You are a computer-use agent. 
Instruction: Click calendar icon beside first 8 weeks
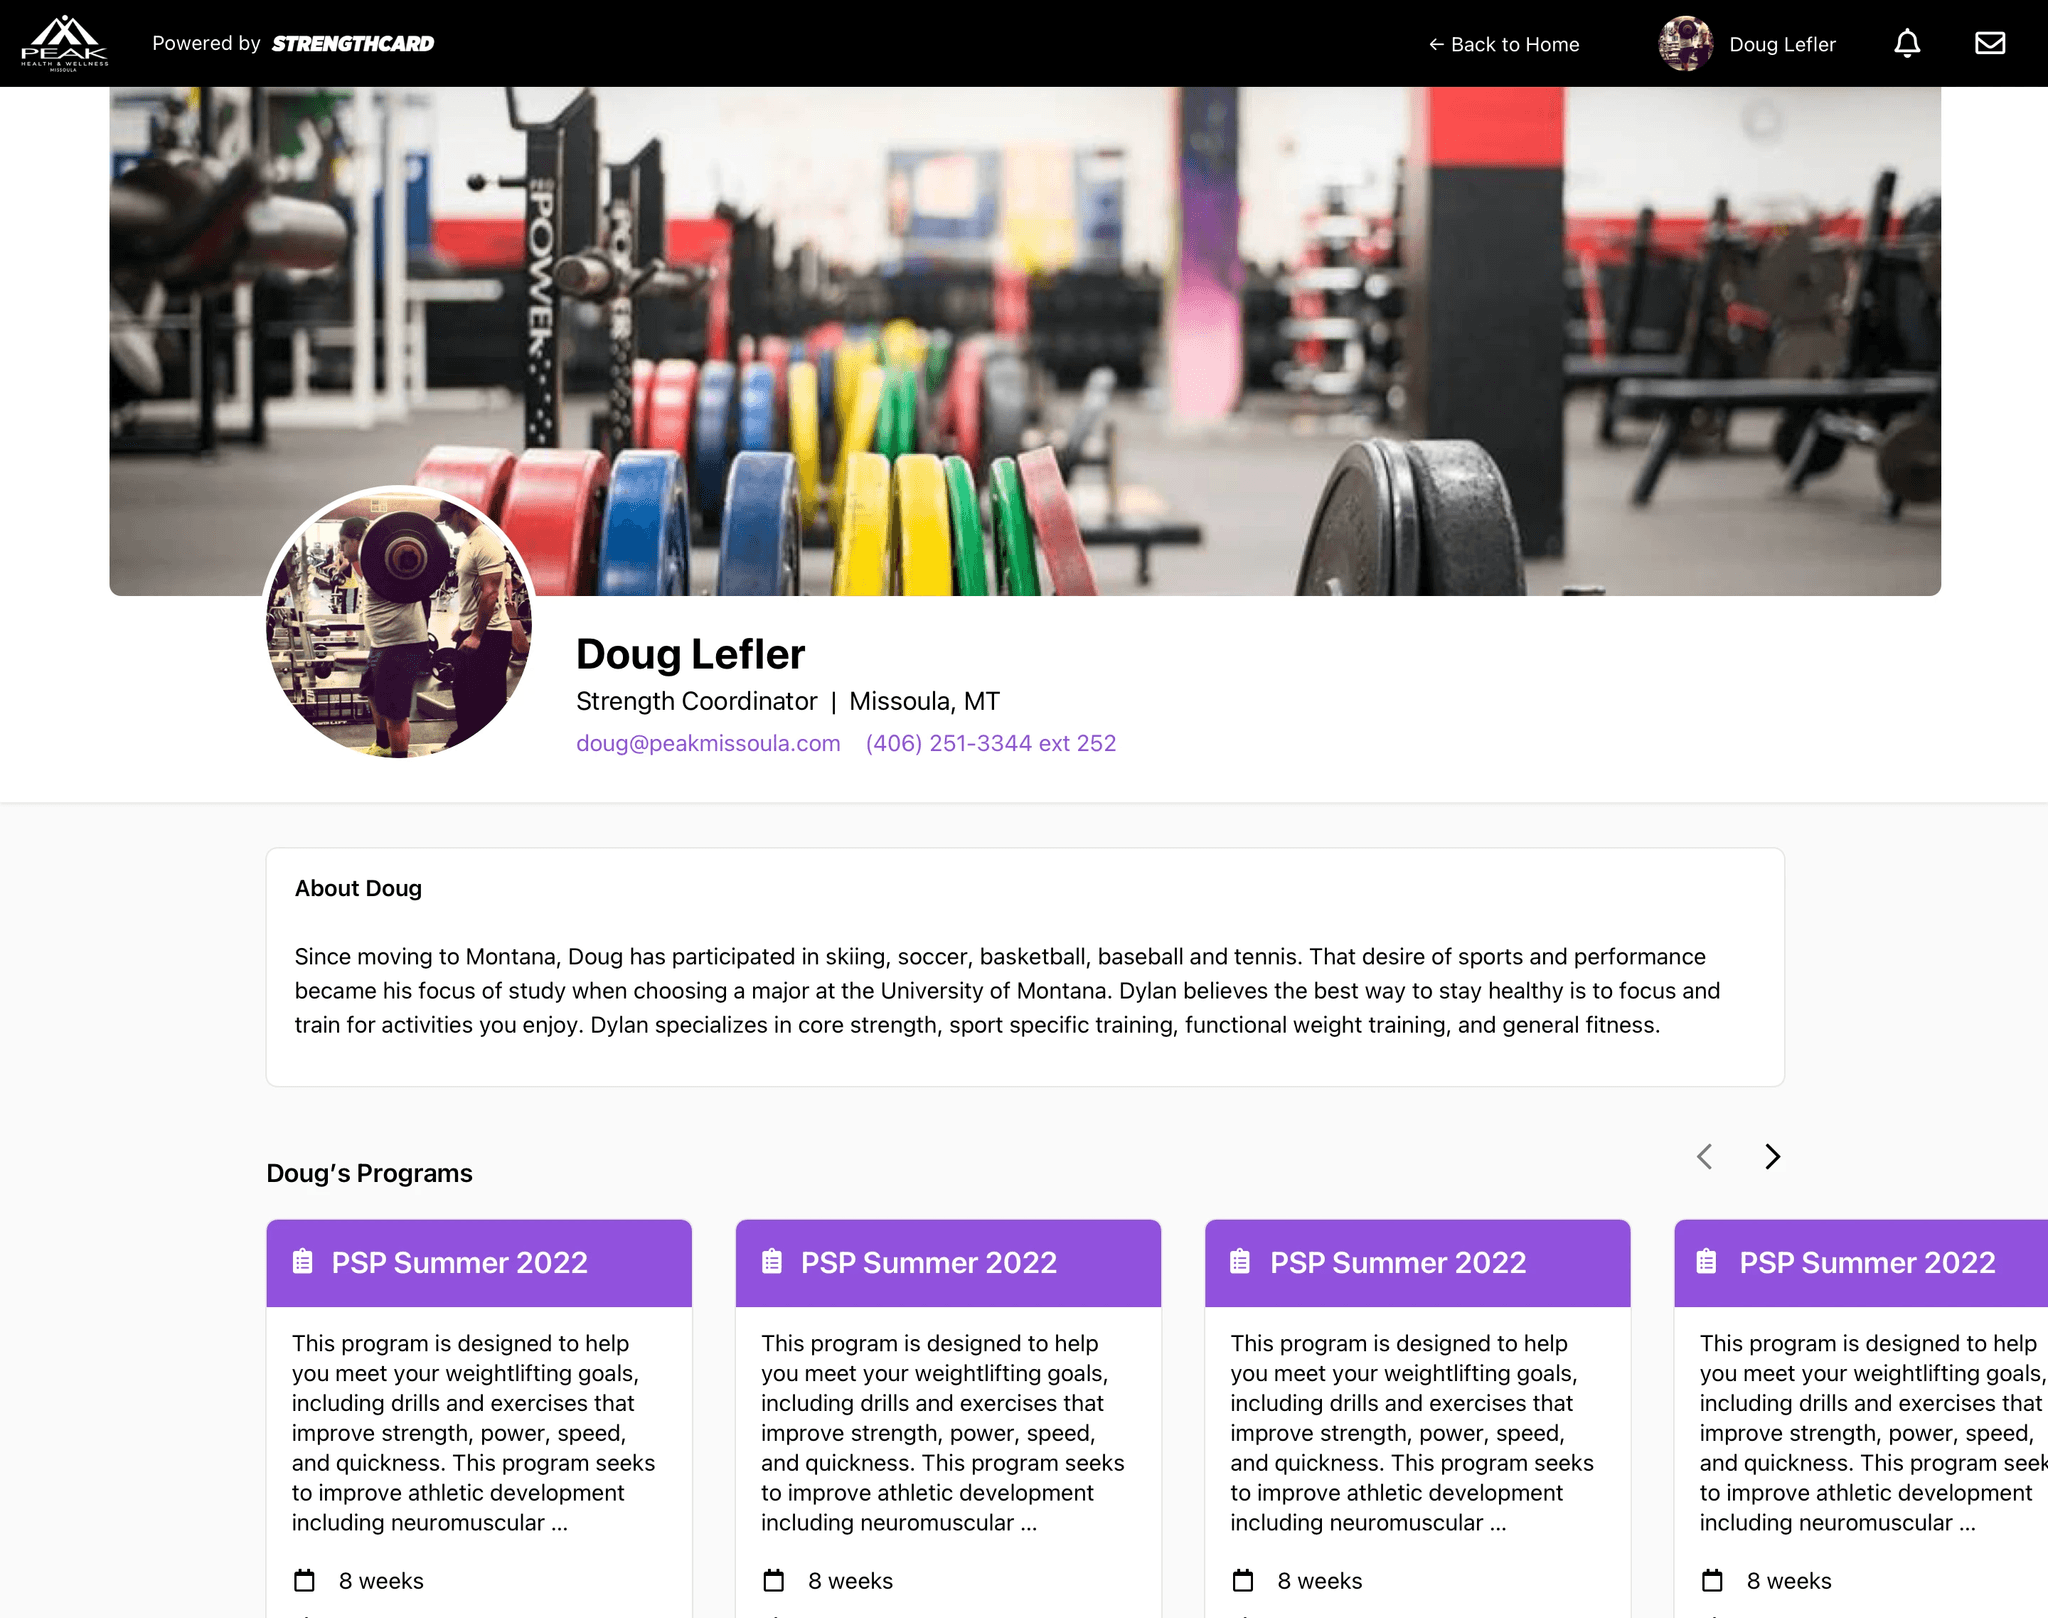pos(304,1581)
